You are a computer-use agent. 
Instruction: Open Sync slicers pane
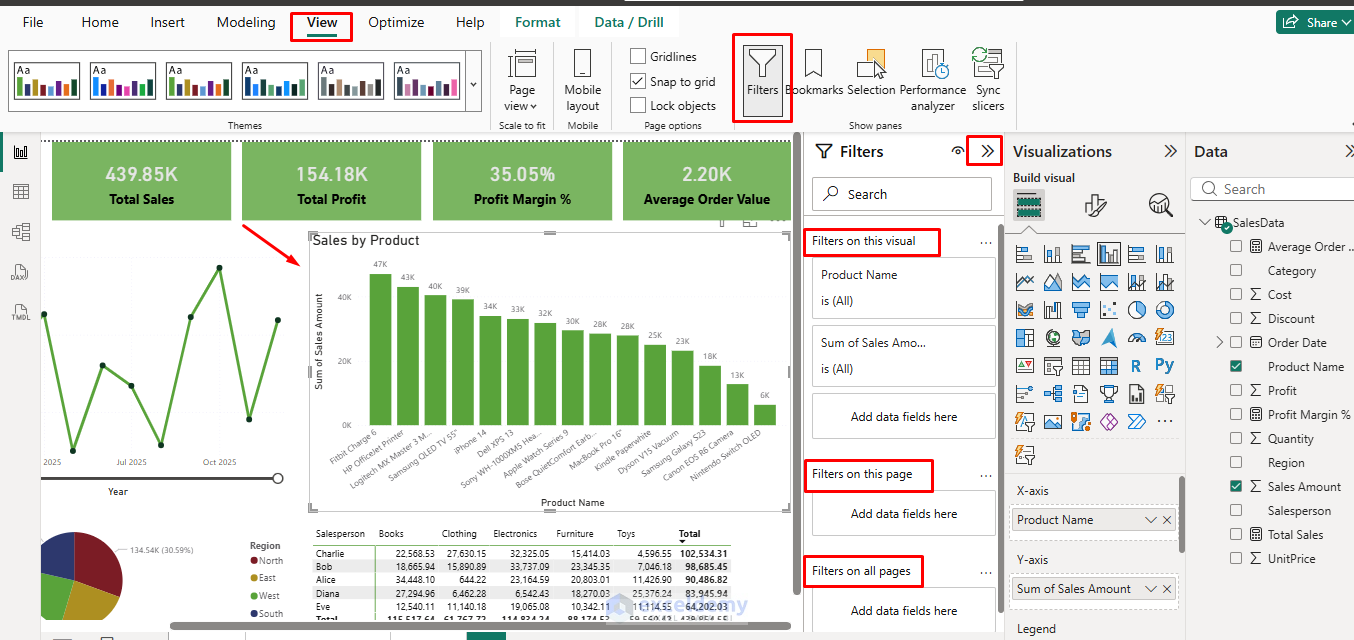click(x=988, y=80)
